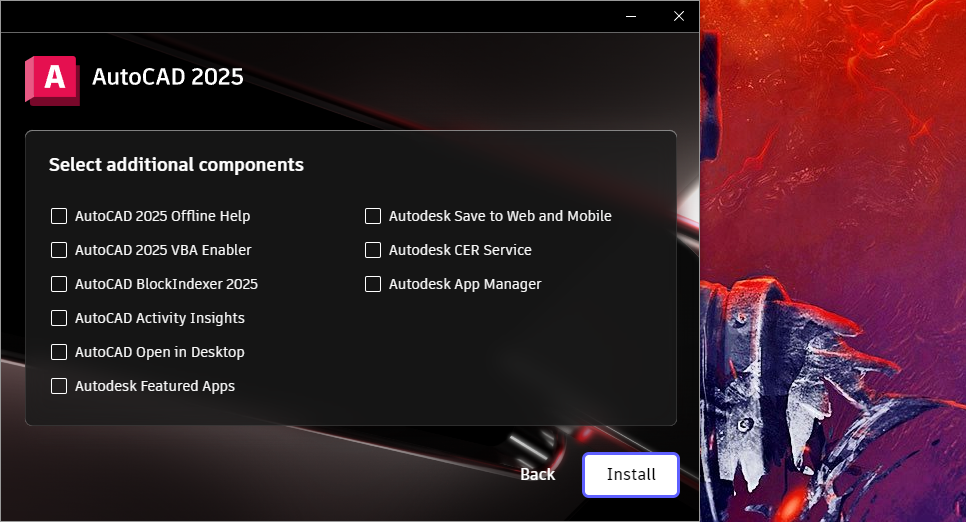Click the installer's black title bar

click(308, 16)
